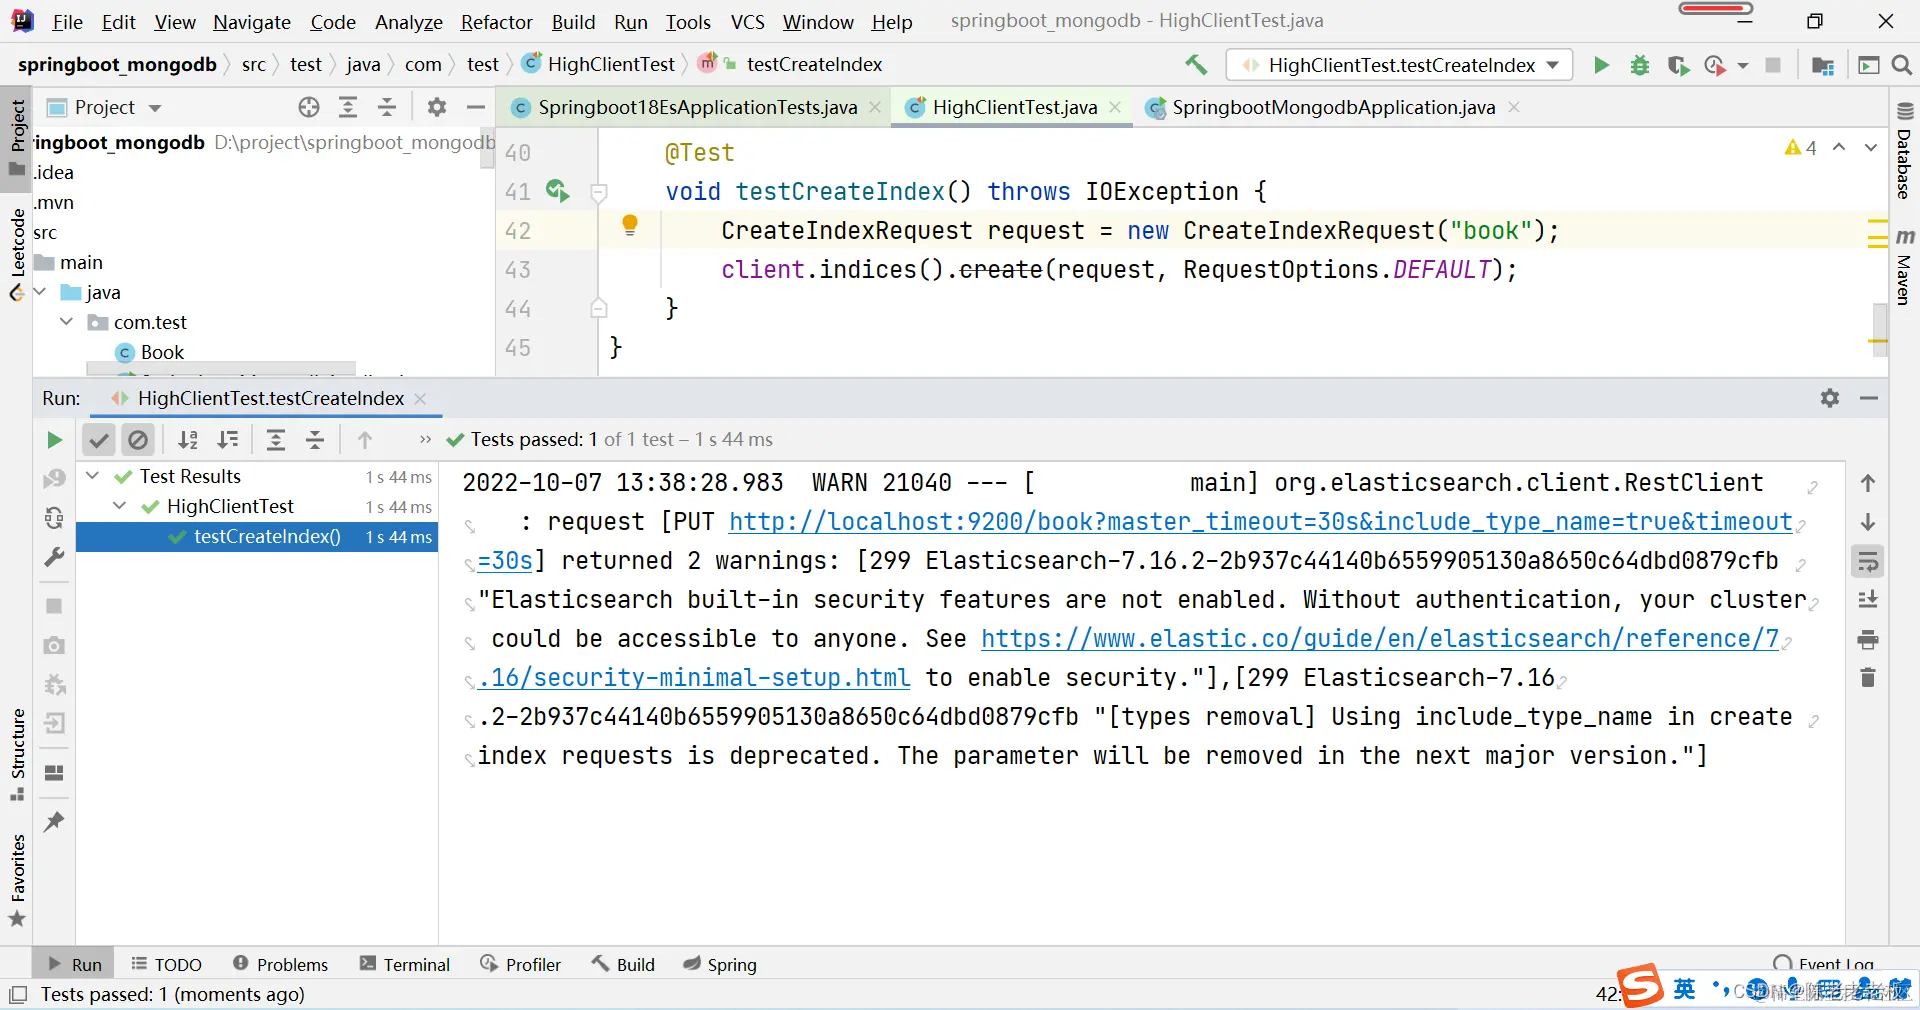Click the Build project hammer icon

[x=1196, y=65]
